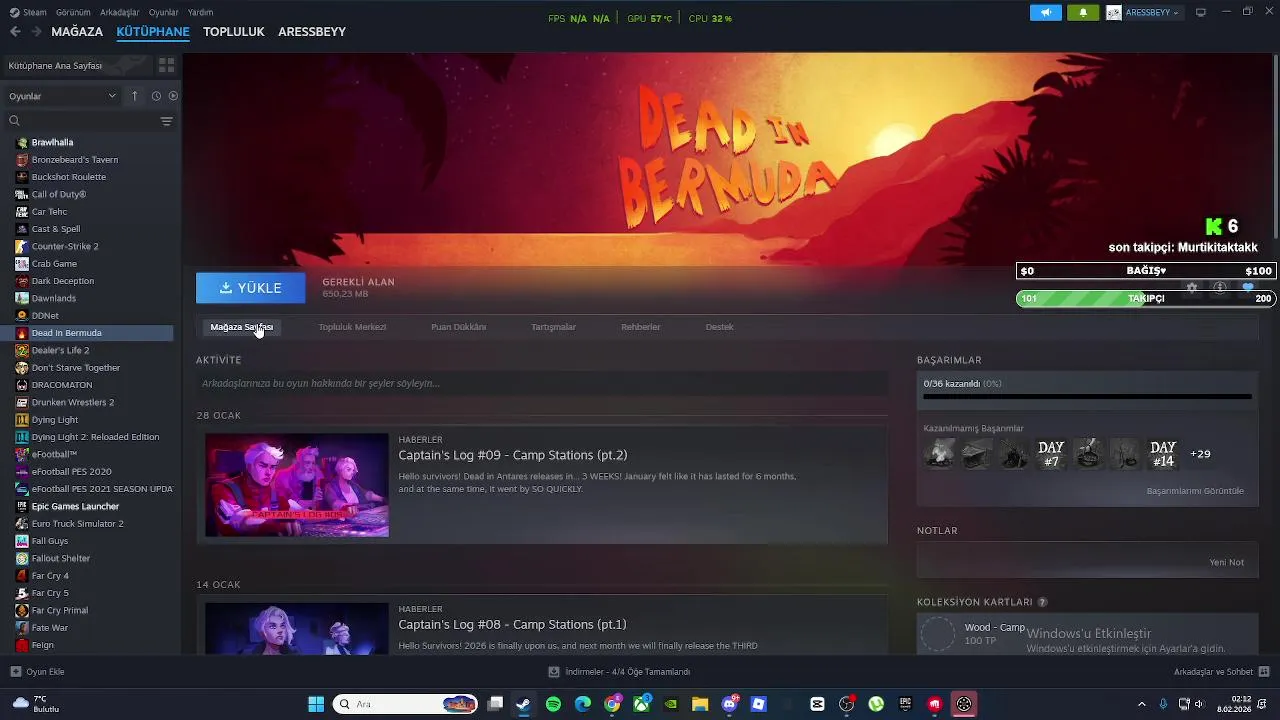Viewport: 1280px width, 720px height.
Task: Click the DAY #7 achievement icon
Action: click(1051, 454)
